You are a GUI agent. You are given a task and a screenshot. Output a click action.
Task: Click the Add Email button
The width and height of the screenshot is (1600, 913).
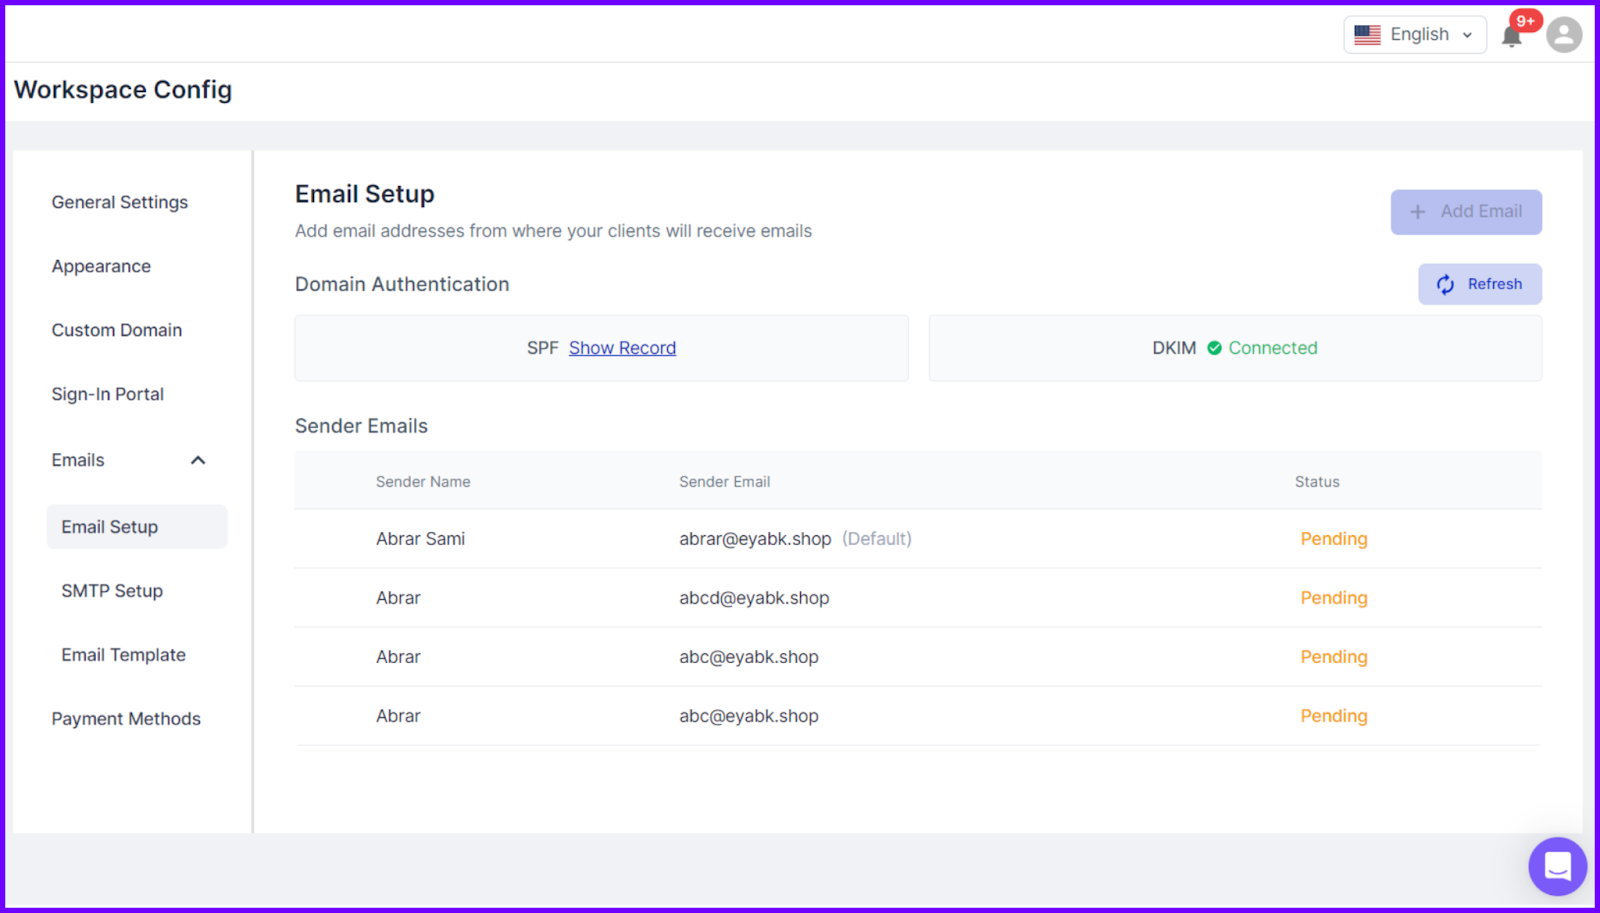(1466, 212)
